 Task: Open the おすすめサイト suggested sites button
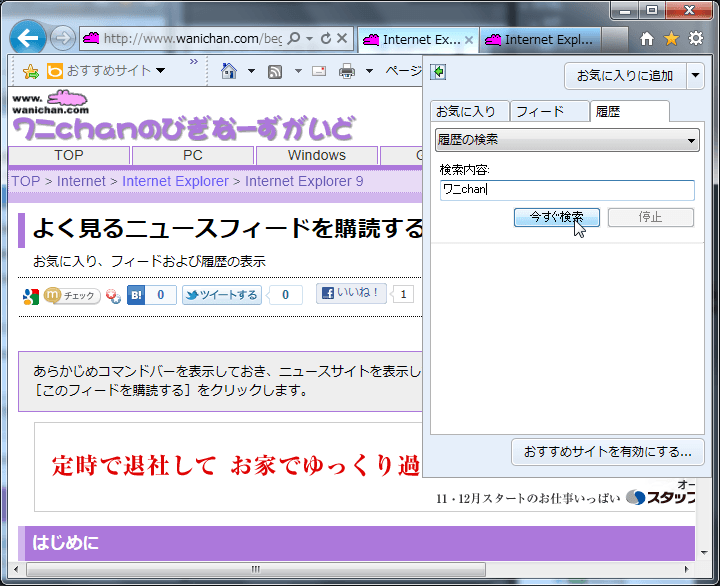(106, 71)
